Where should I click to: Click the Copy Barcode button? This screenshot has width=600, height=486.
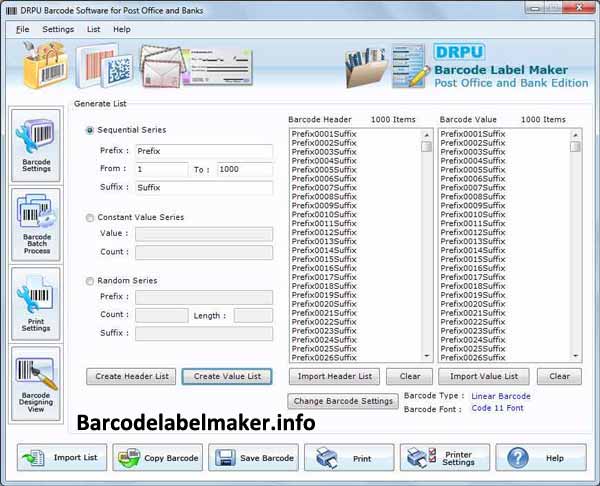158,458
